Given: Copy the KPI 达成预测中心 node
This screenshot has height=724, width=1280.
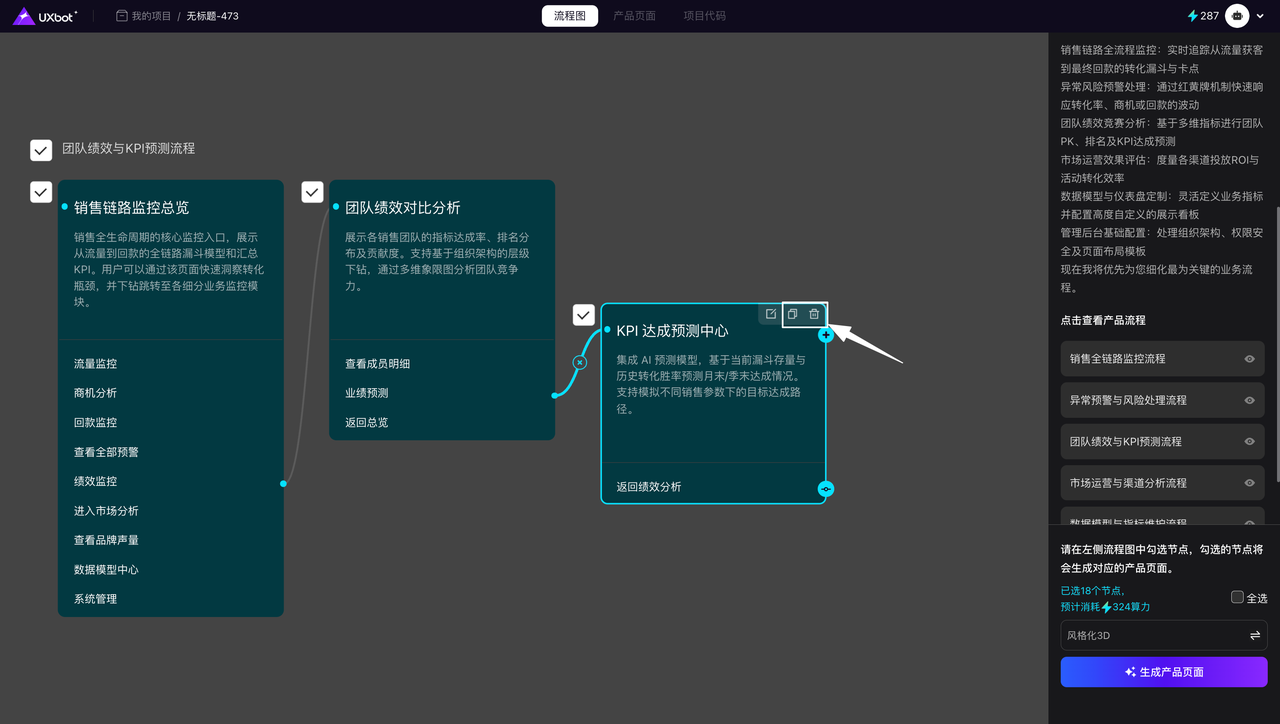Looking at the screenshot, I should coord(792,314).
